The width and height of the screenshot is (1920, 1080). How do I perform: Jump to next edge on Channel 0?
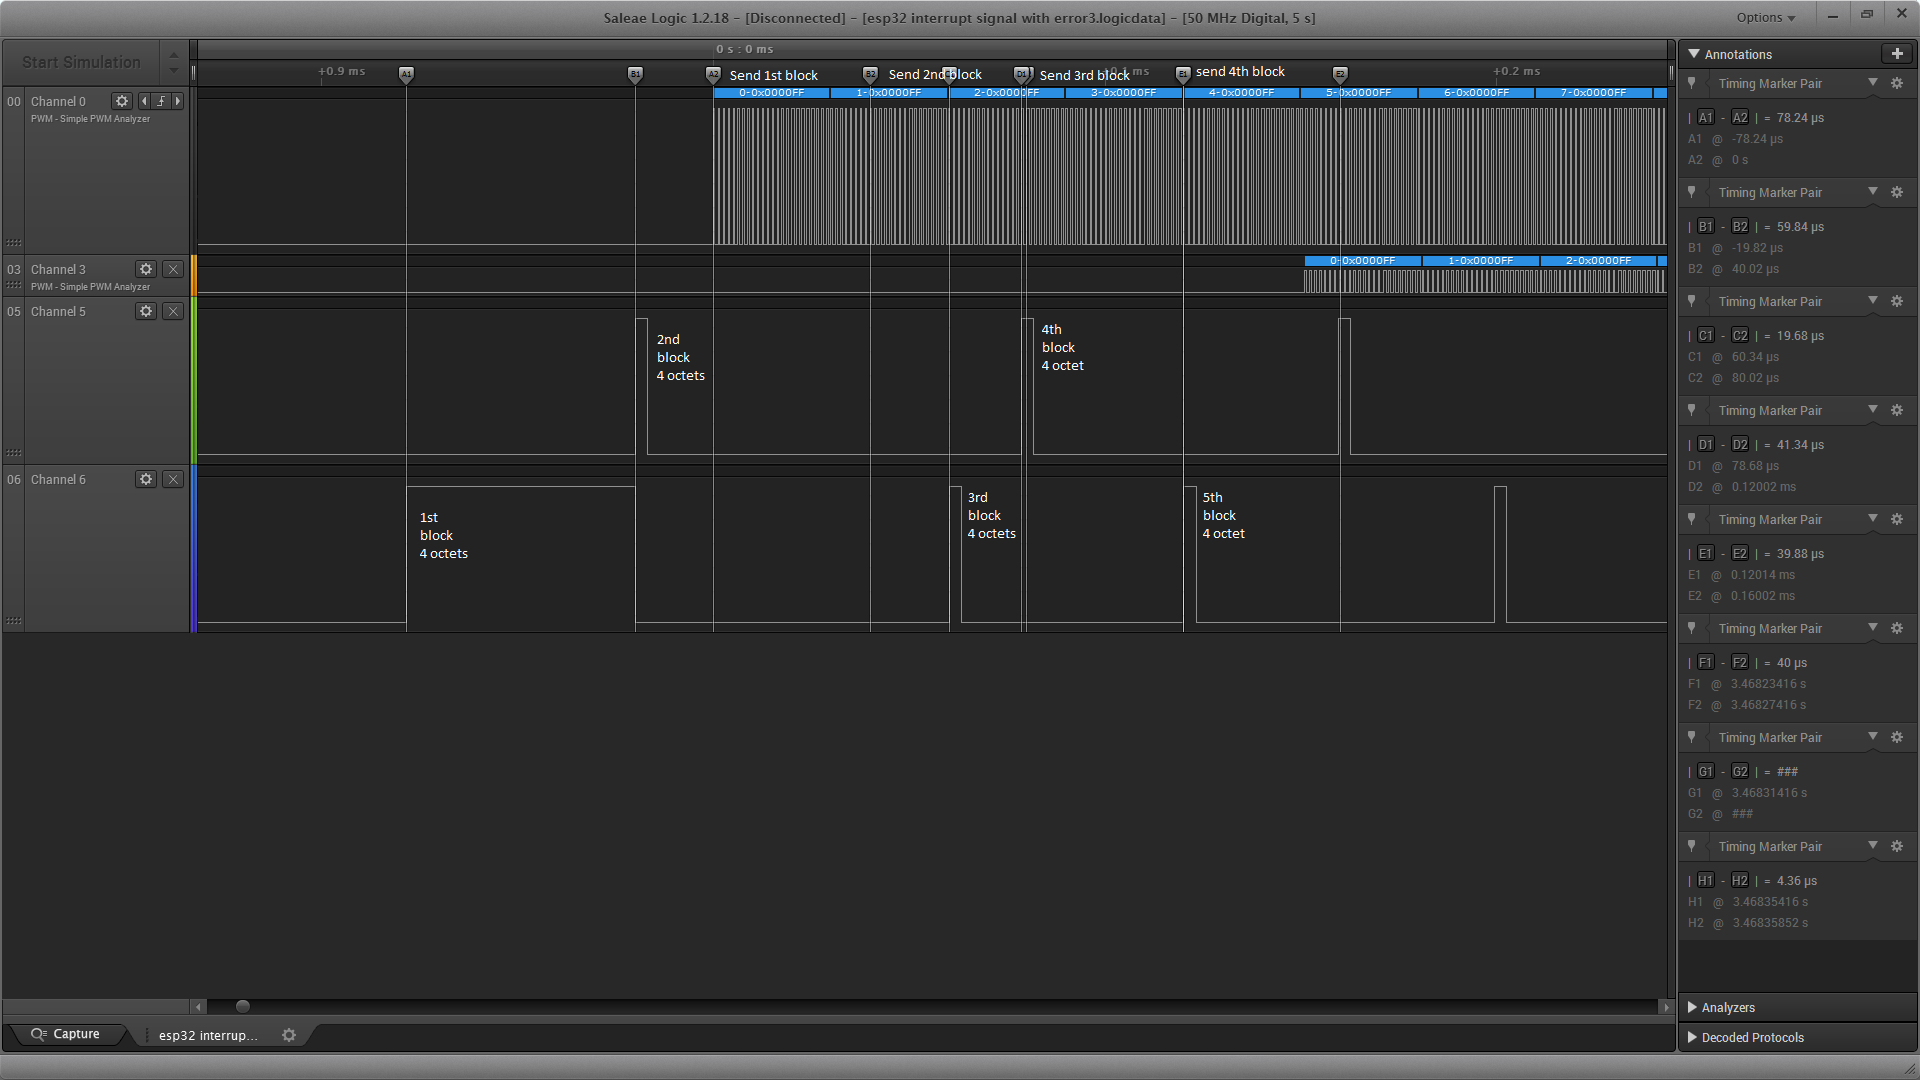pyautogui.click(x=178, y=101)
